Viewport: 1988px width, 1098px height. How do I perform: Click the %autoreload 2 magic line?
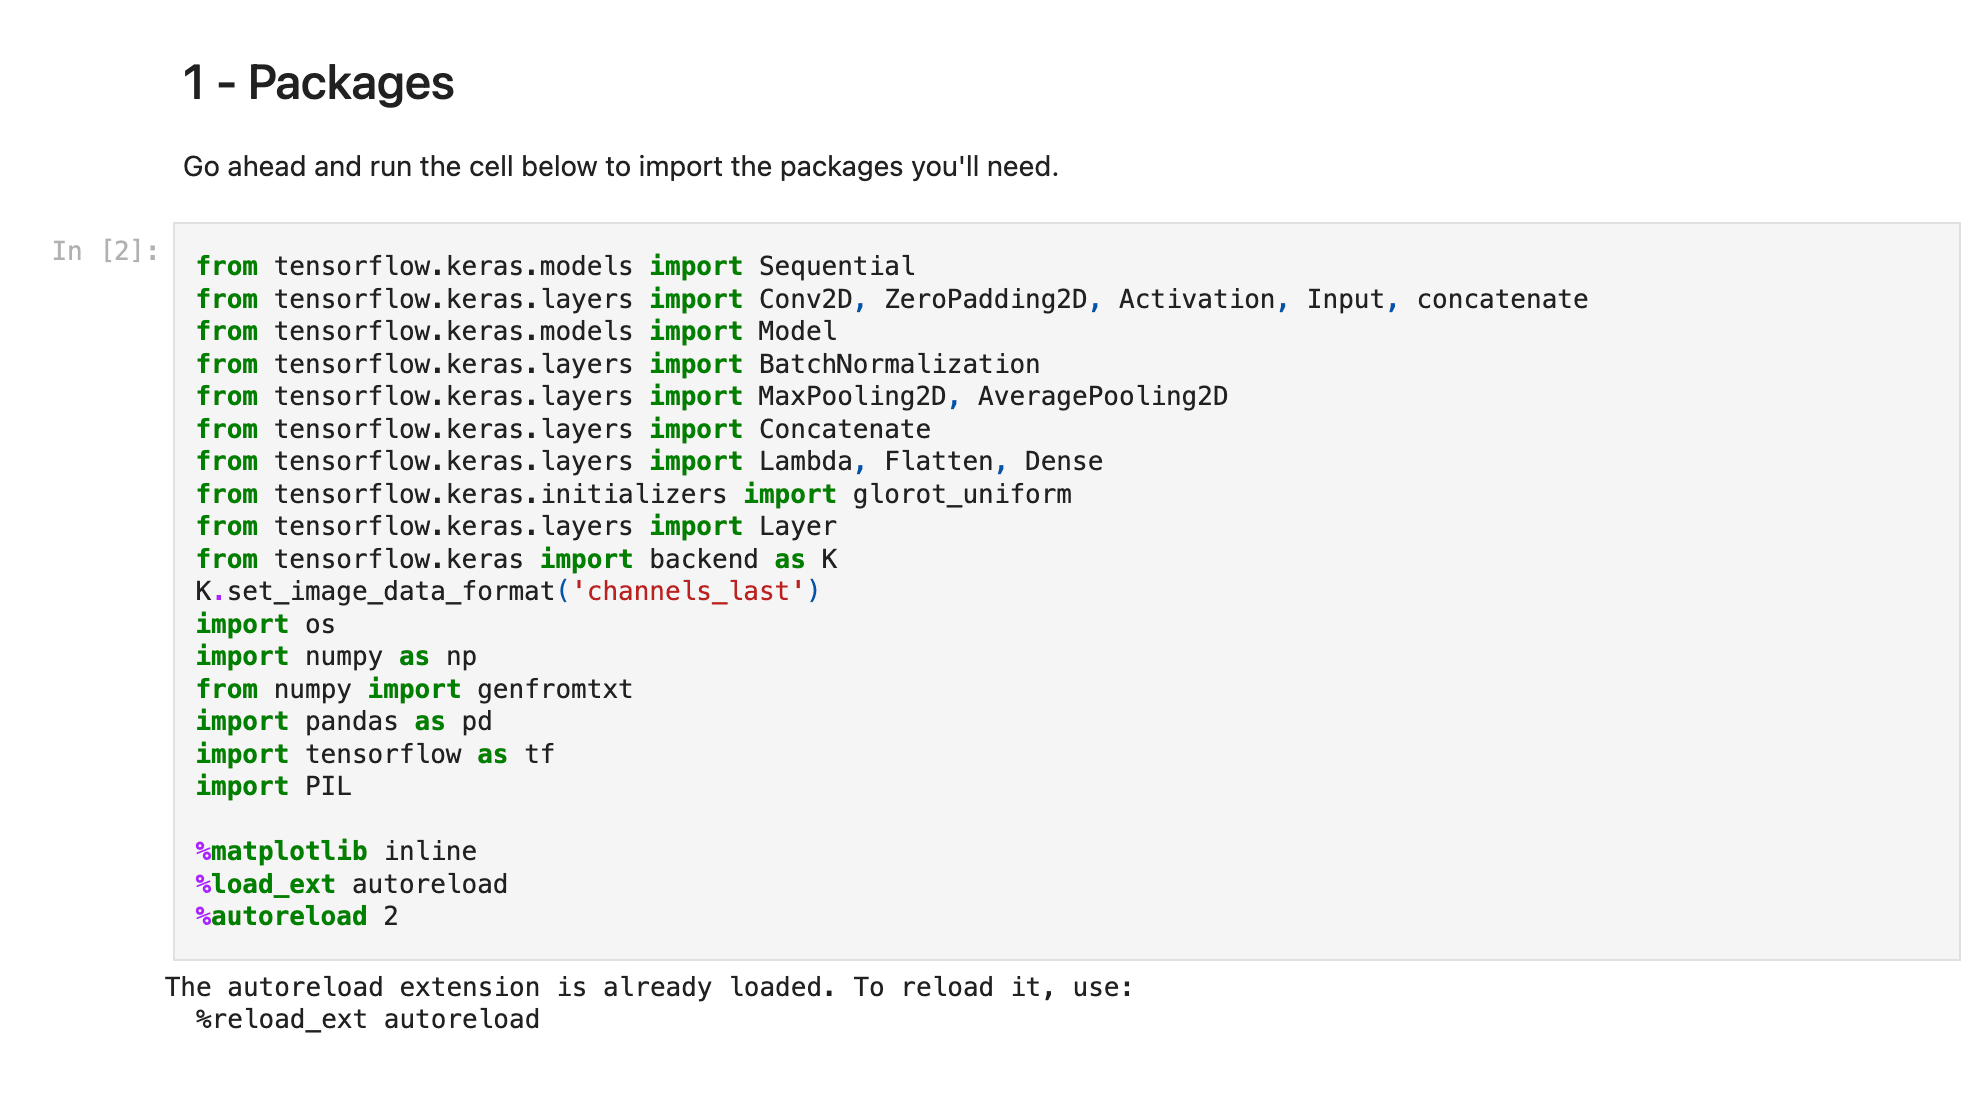pyautogui.click(x=297, y=916)
